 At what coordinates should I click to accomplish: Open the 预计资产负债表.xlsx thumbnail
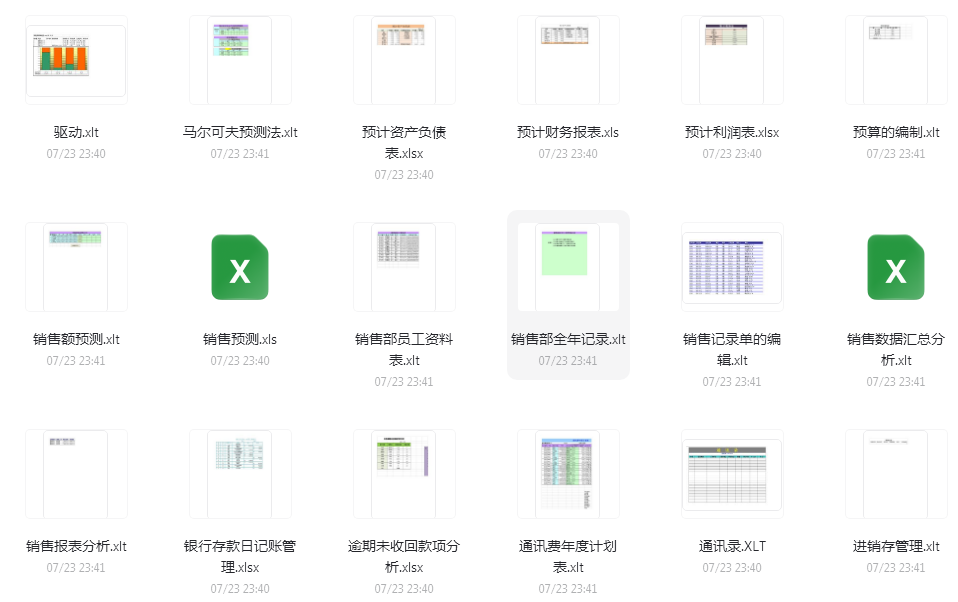click(x=403, y=60)
